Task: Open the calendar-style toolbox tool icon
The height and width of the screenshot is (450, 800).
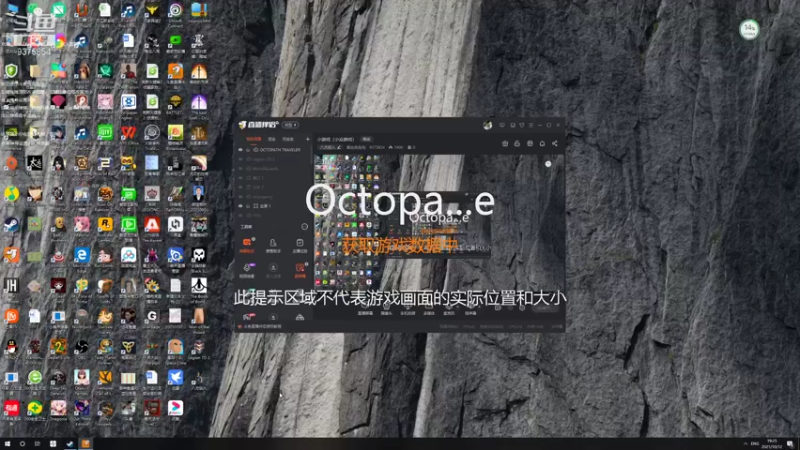Action: pyautogui.click(x=300, y=244)
